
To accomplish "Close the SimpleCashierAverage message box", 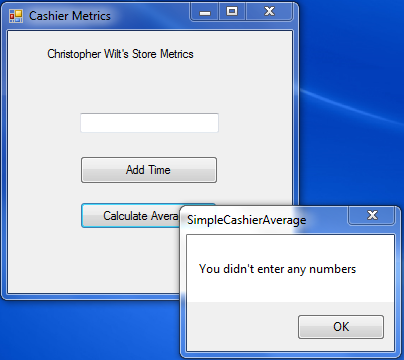I will [372, 215].
